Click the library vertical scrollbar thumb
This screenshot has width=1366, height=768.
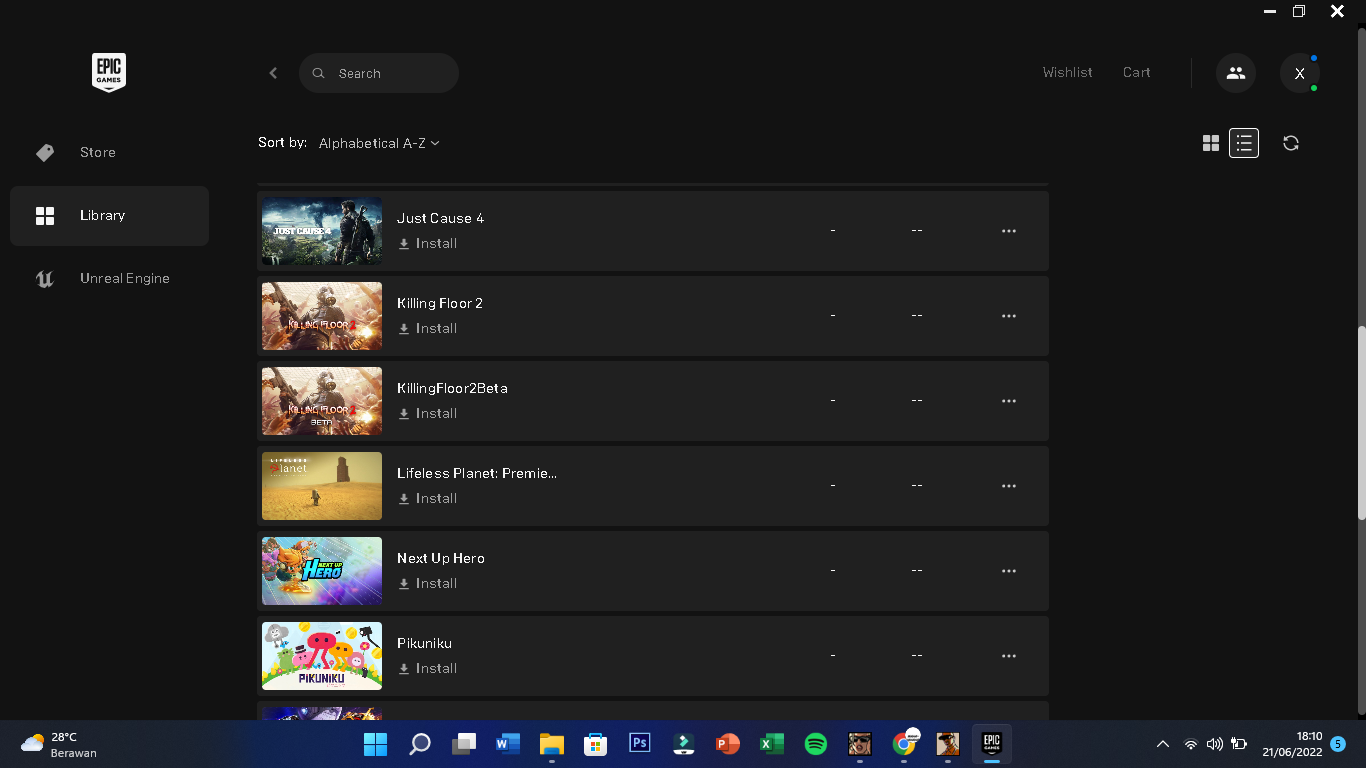pyautogui.click(x=1361, y=422)
